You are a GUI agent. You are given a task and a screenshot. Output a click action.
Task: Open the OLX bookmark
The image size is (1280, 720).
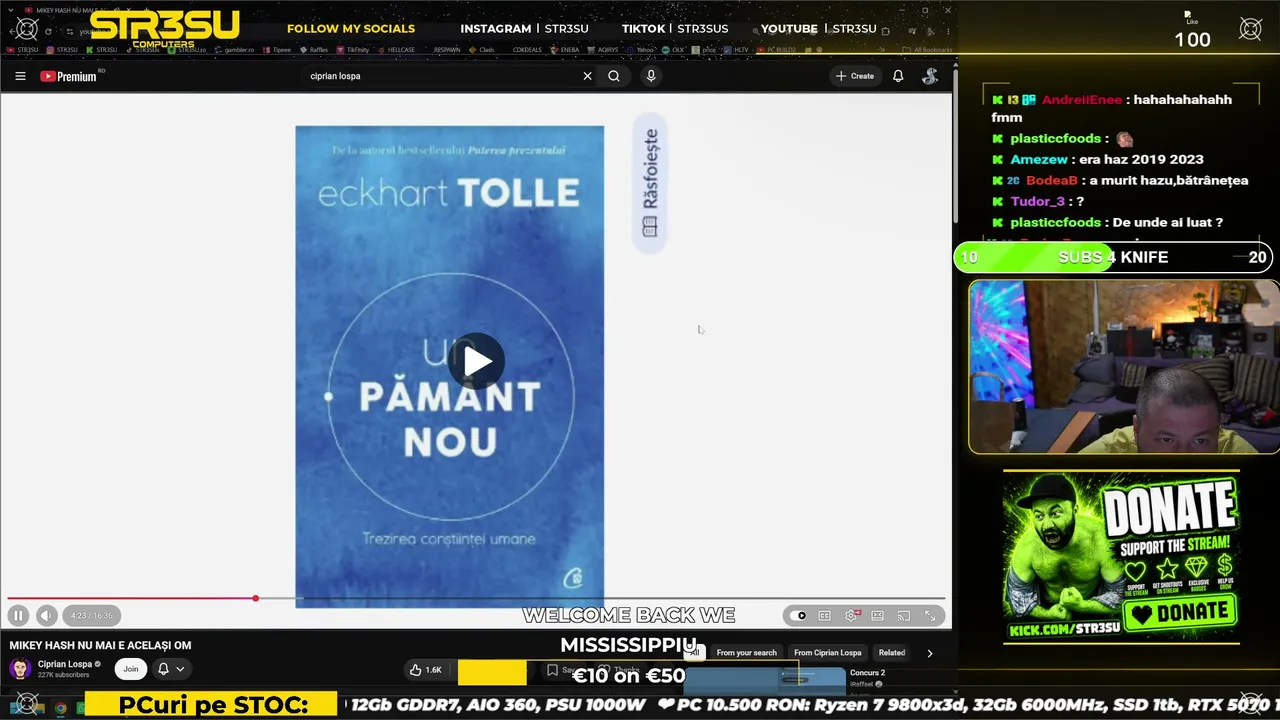[673, 49]
